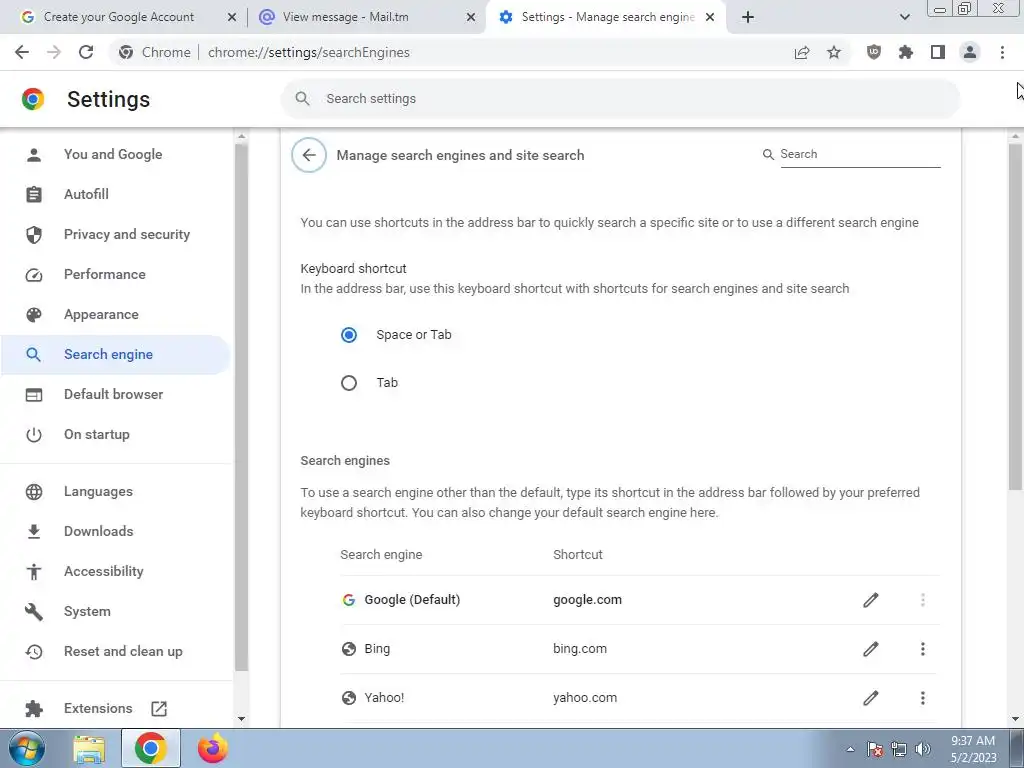Open more actions for Bing
Screen dimensions: 1024x768
[923, 648]
